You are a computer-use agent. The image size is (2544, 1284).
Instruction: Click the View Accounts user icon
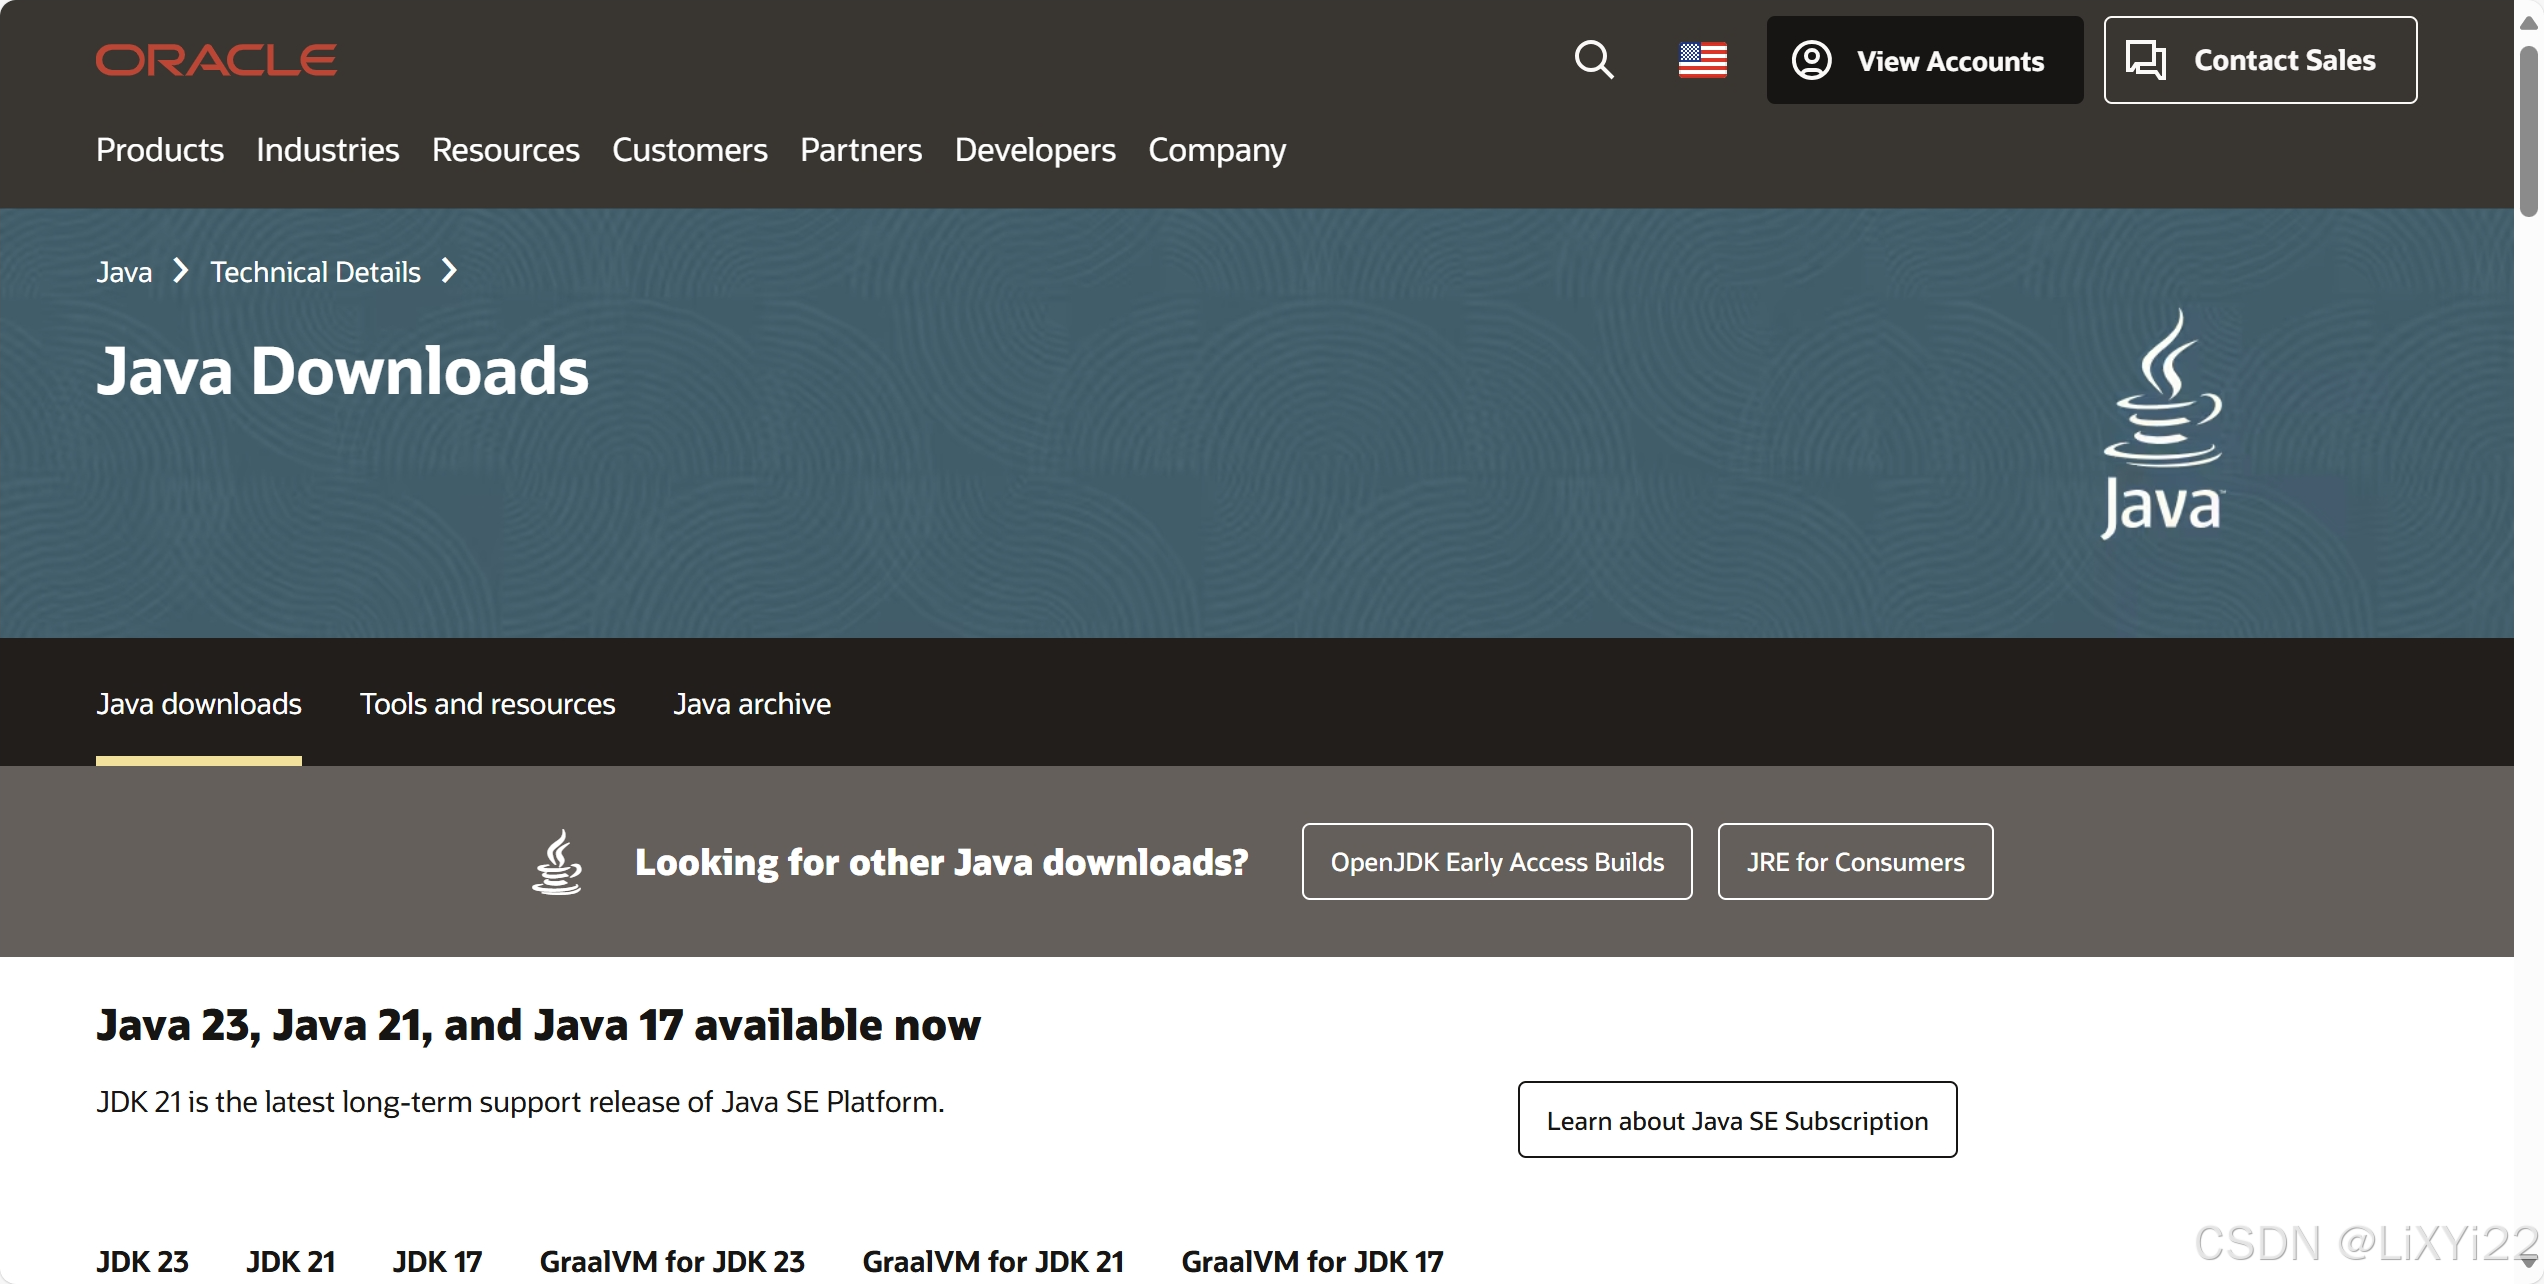pos(1811,60)
